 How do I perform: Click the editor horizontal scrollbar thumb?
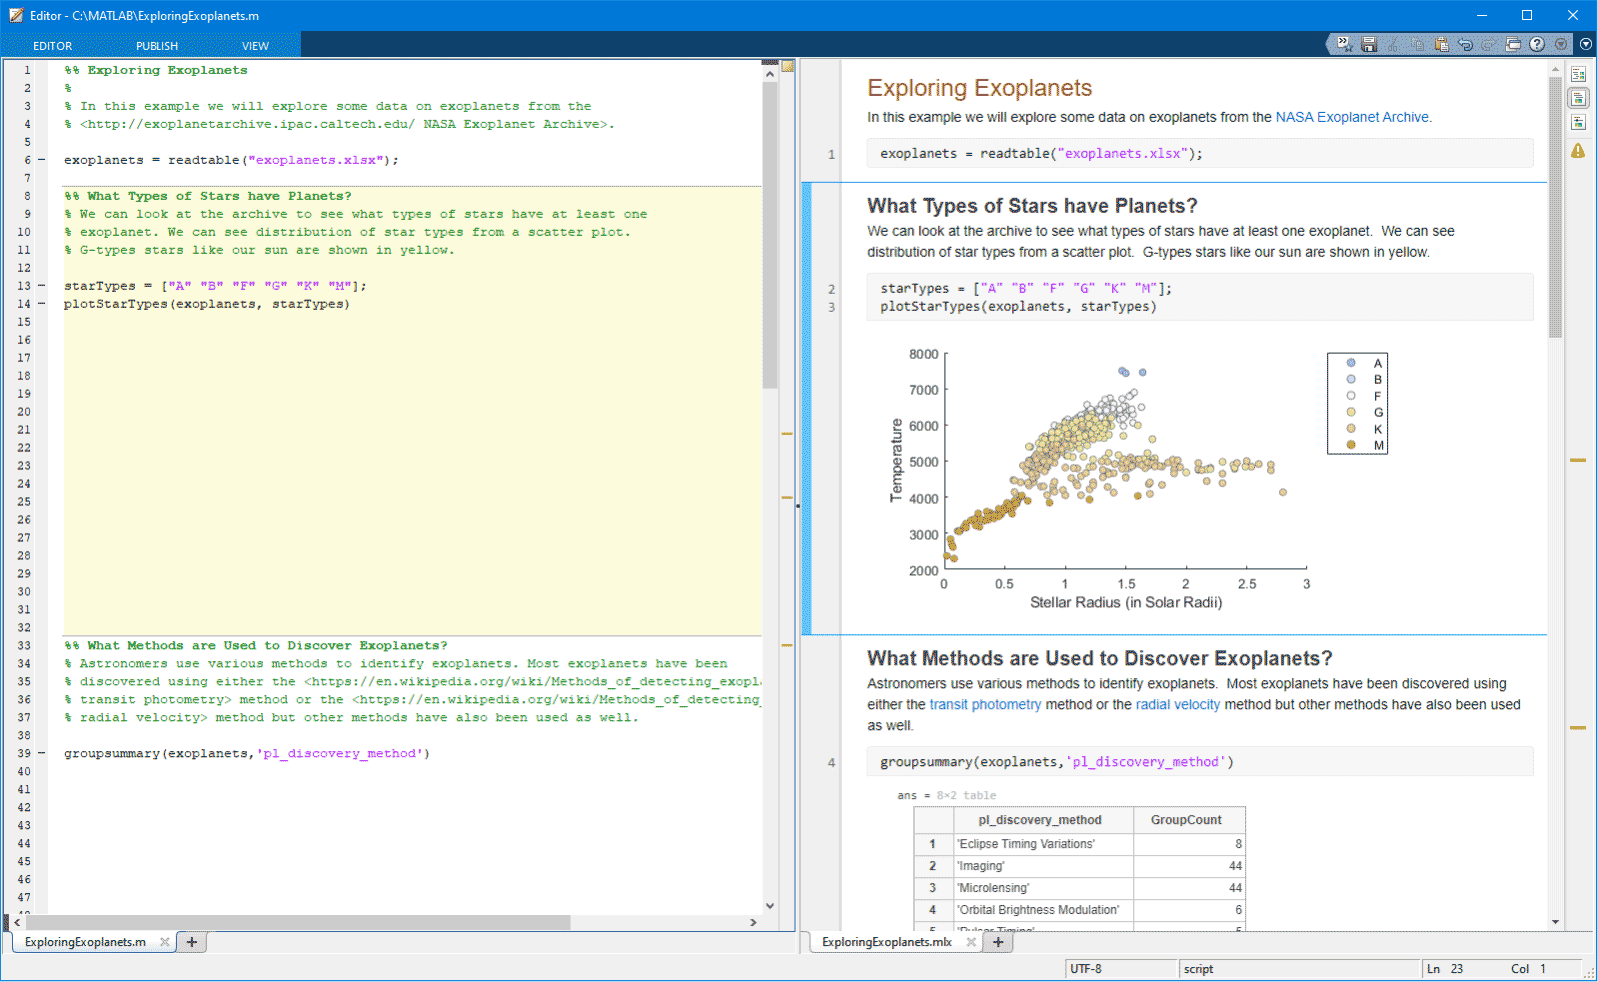click(x=298, y=922)
